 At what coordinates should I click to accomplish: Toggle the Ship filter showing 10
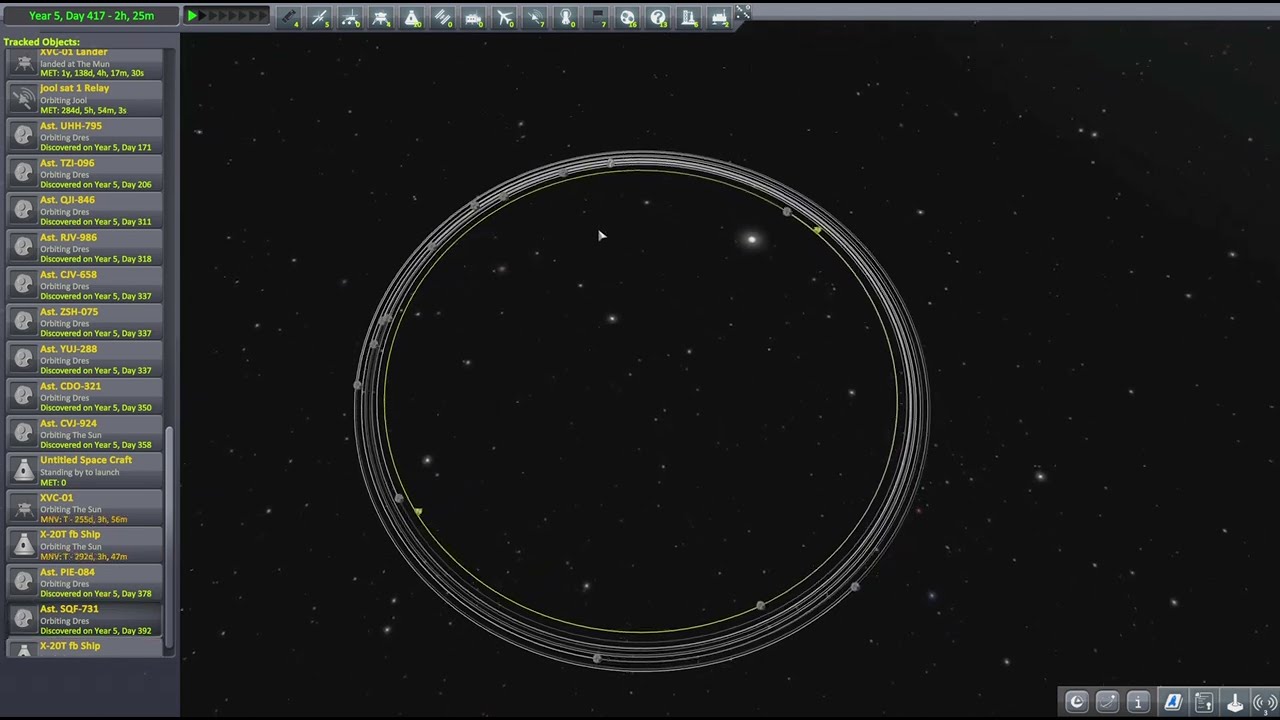[412, 17]
